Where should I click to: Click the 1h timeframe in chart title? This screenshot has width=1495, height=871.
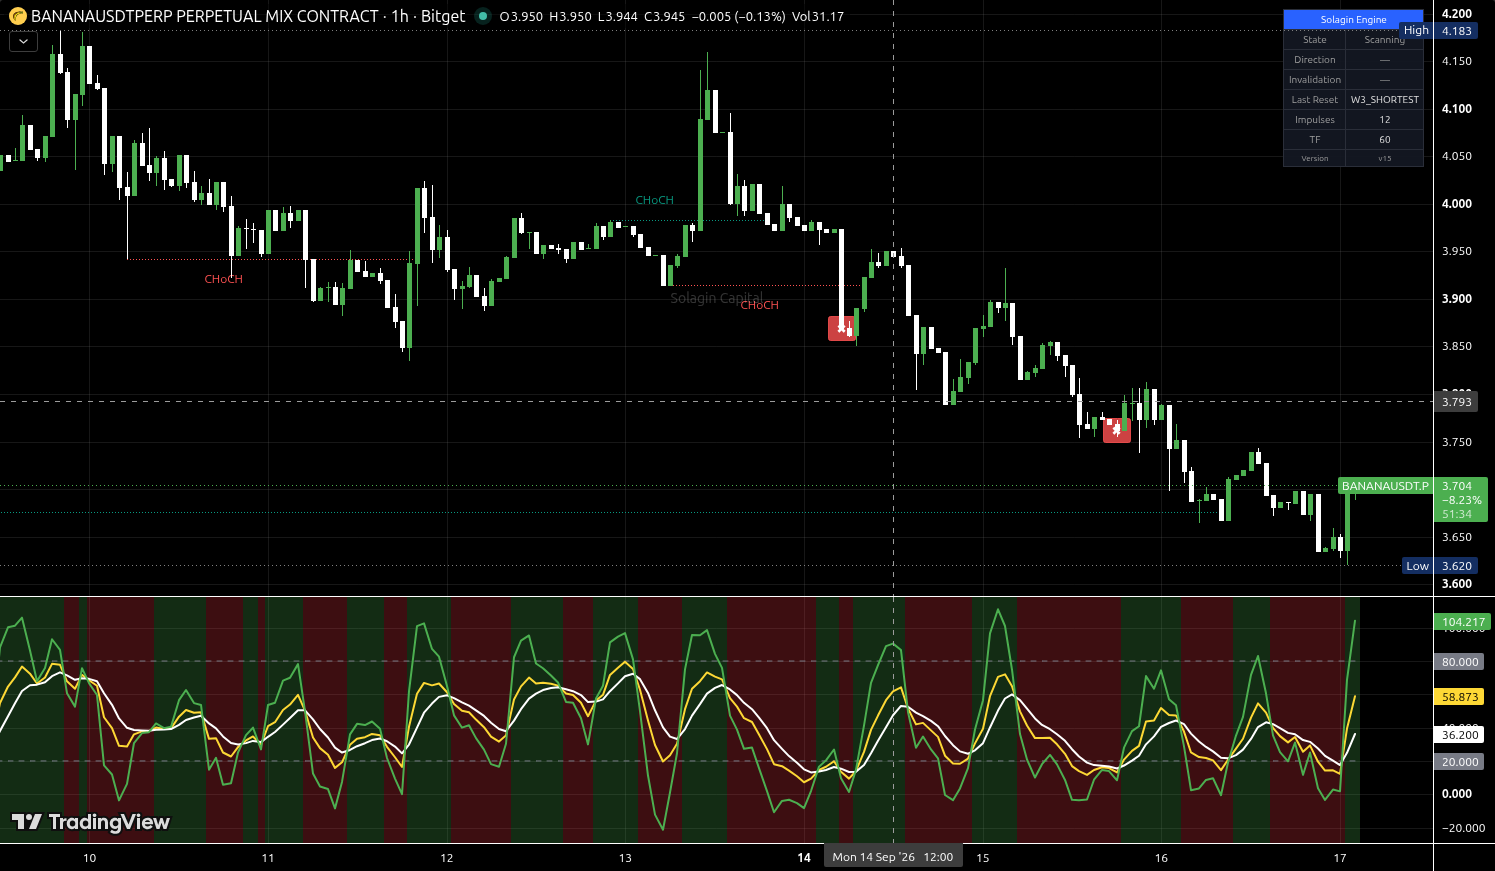pyautogui.click(x=400, y=16)
